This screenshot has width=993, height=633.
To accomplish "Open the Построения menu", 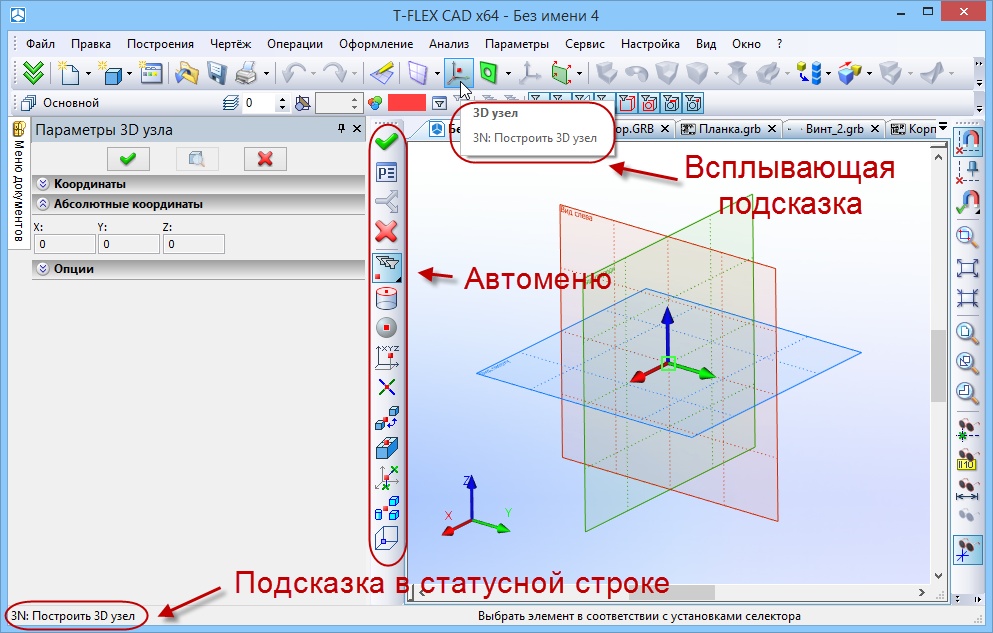I will coord(160,44).
